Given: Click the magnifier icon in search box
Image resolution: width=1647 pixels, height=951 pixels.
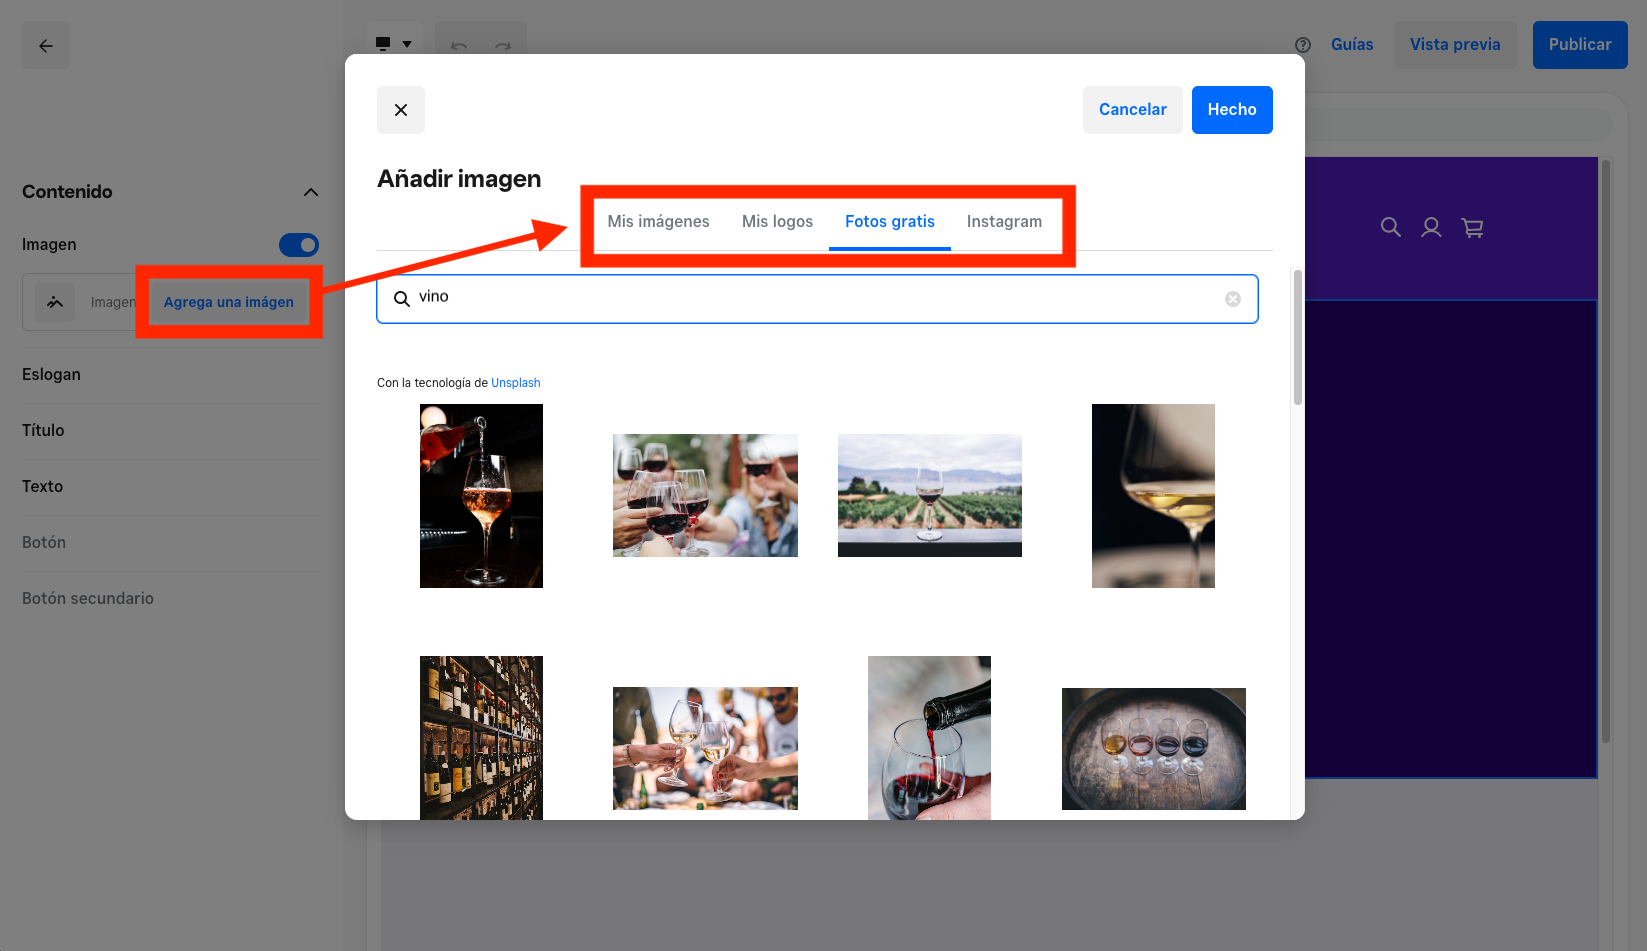Looking at the screenshot, I should (402, 299).
